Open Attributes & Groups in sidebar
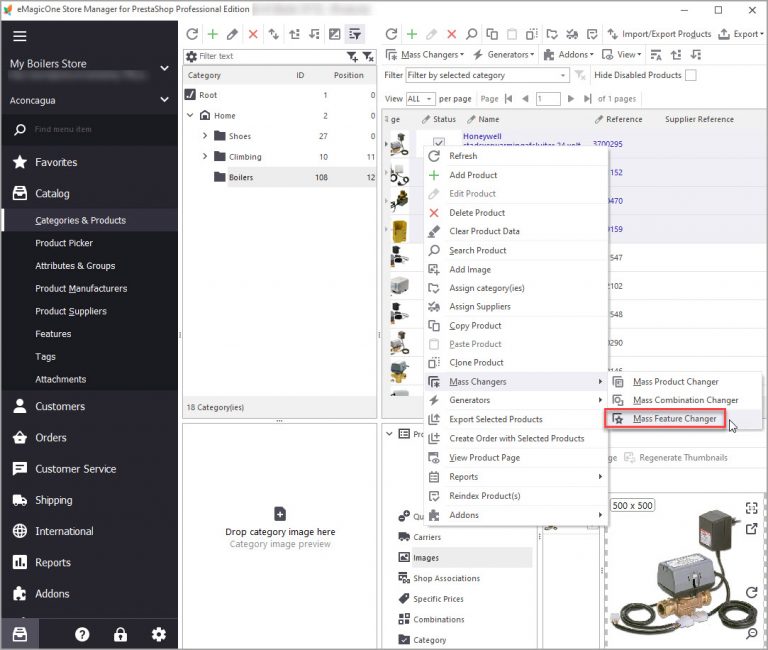 click(x=75, y=265)
